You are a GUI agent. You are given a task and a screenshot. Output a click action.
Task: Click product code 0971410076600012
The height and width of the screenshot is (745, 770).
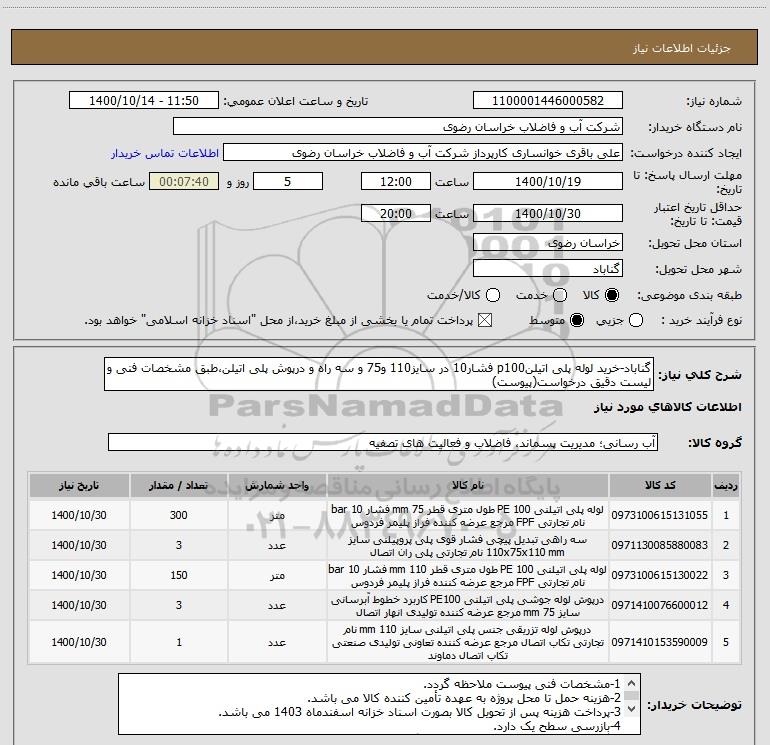pos(660,605)
